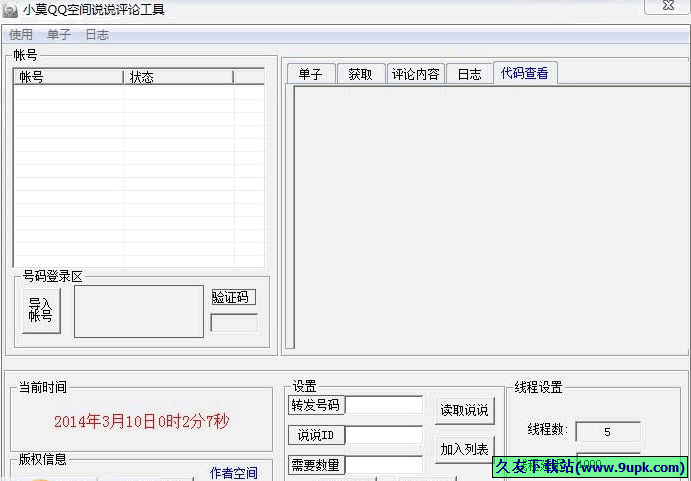
Task: Switch to the 评论内容 tab
Action: pyautogui.click(x=416, y=74)
